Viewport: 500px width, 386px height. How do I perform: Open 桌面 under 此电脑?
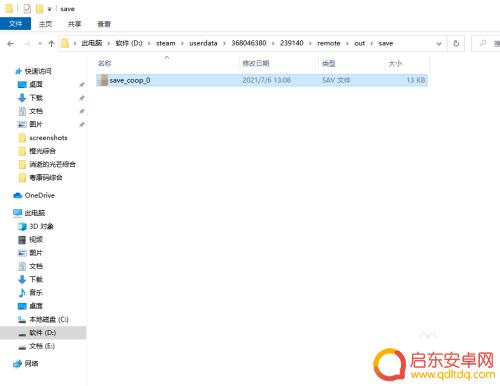click(x=36, y=306)
